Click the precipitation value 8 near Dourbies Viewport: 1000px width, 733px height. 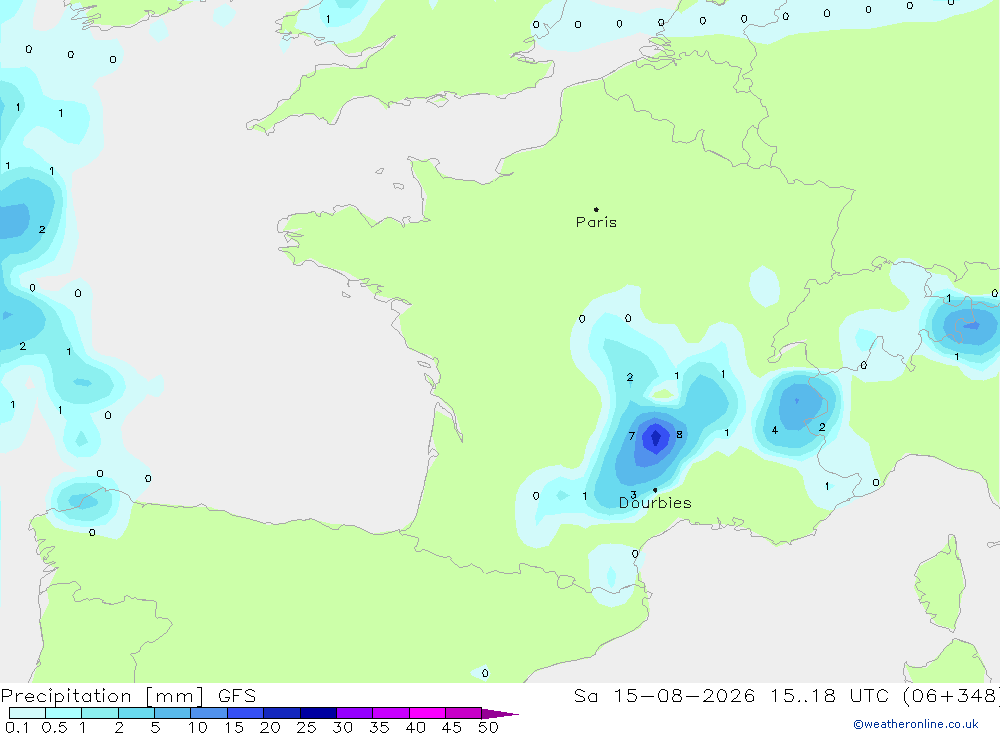coord(679,434)
